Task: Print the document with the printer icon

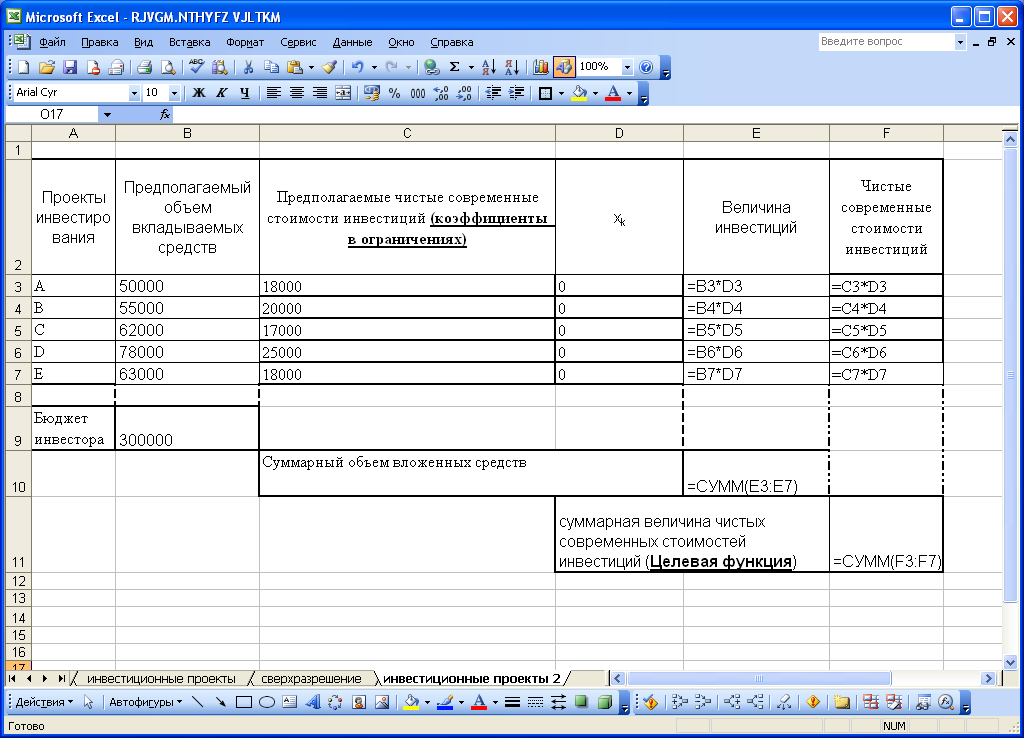Action: [144, 67]
